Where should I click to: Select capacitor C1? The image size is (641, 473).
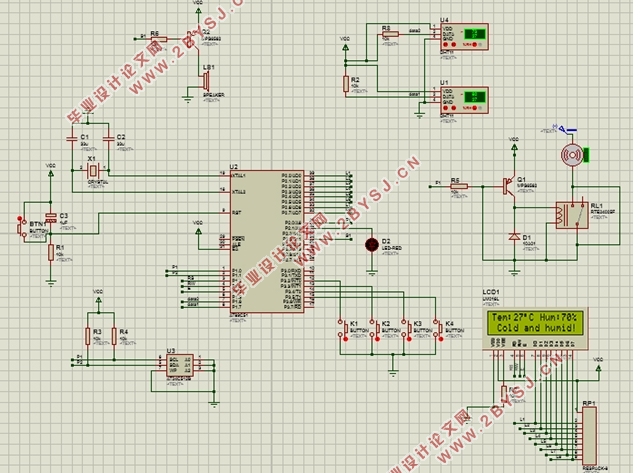pos(72,139)
